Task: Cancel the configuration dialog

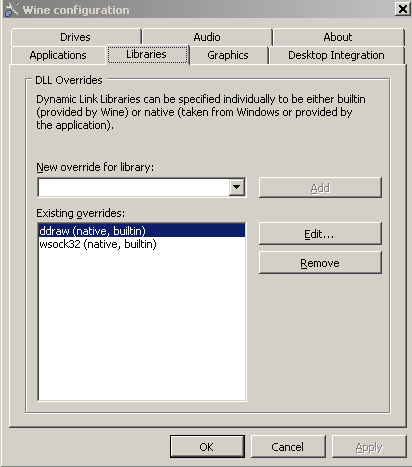Action: pos(288,446)
